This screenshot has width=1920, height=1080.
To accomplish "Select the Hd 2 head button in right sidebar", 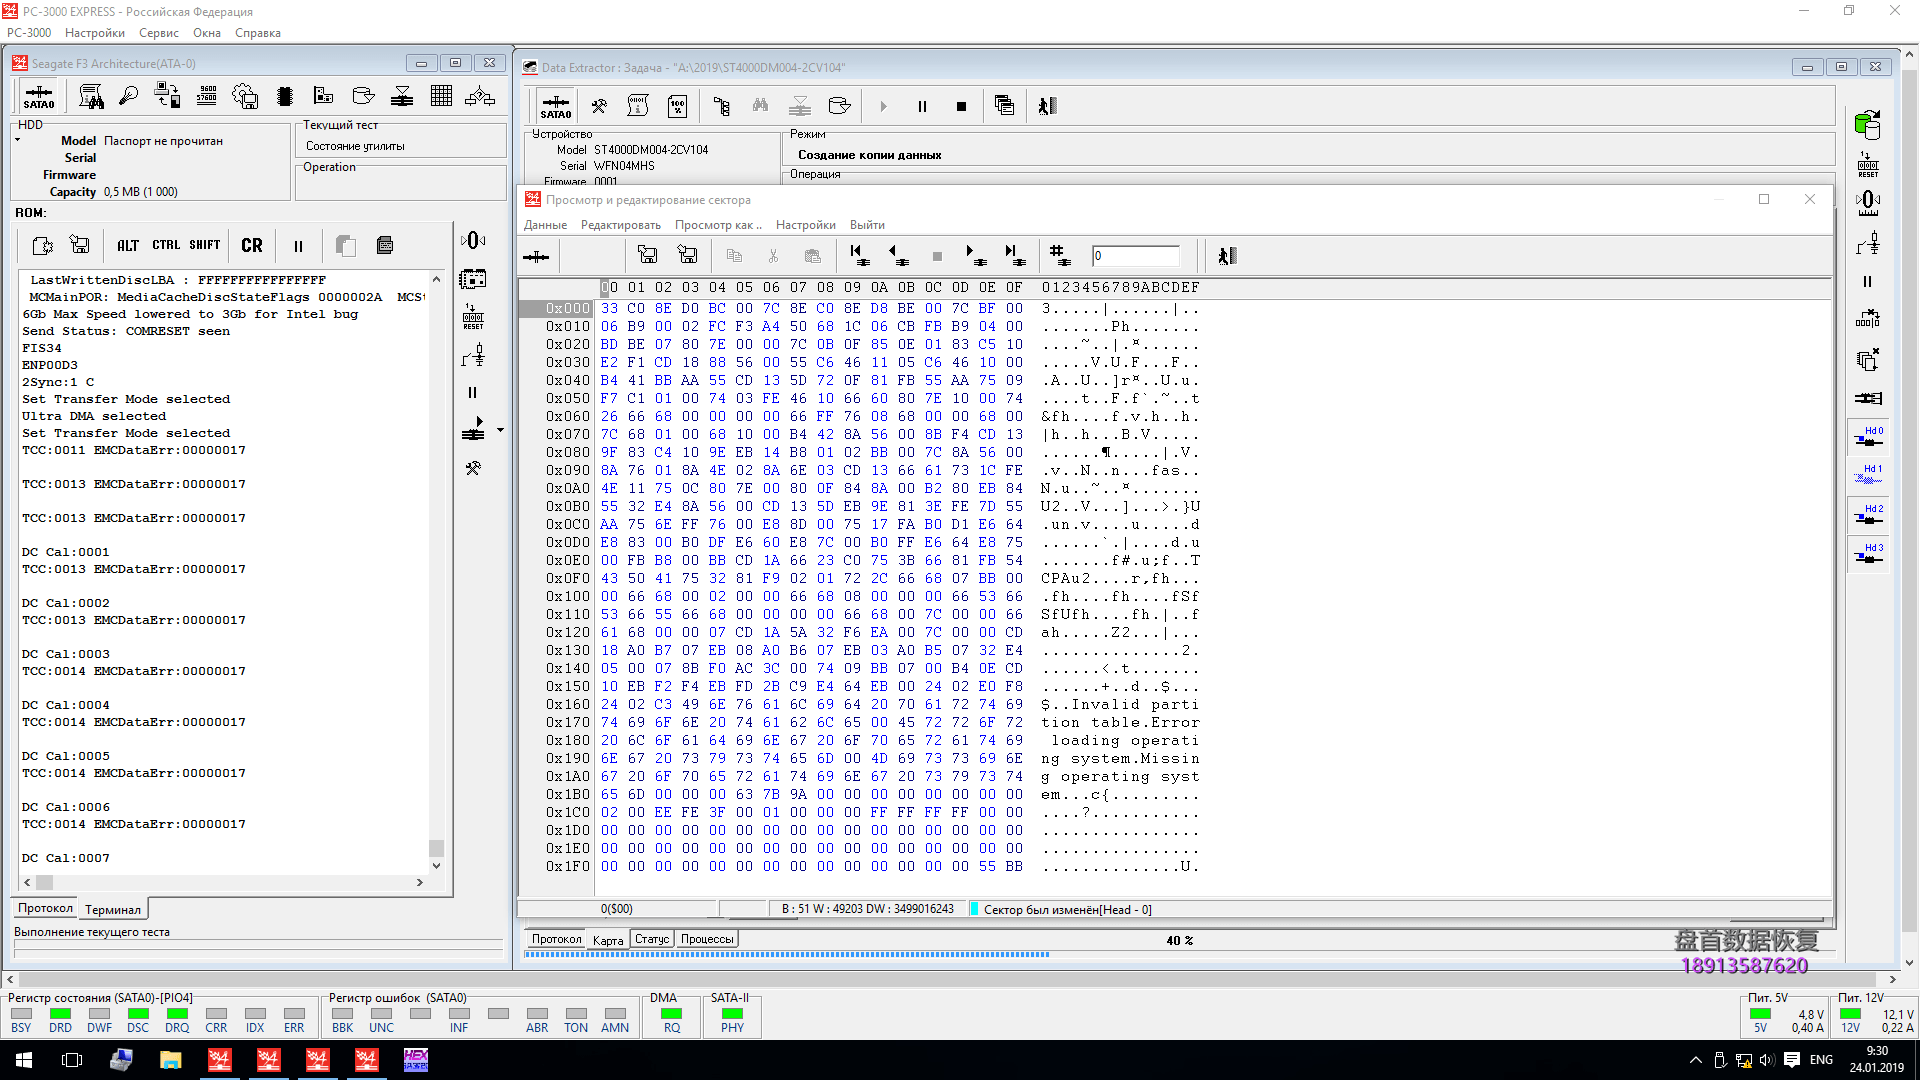I will tap(1868, 514).
